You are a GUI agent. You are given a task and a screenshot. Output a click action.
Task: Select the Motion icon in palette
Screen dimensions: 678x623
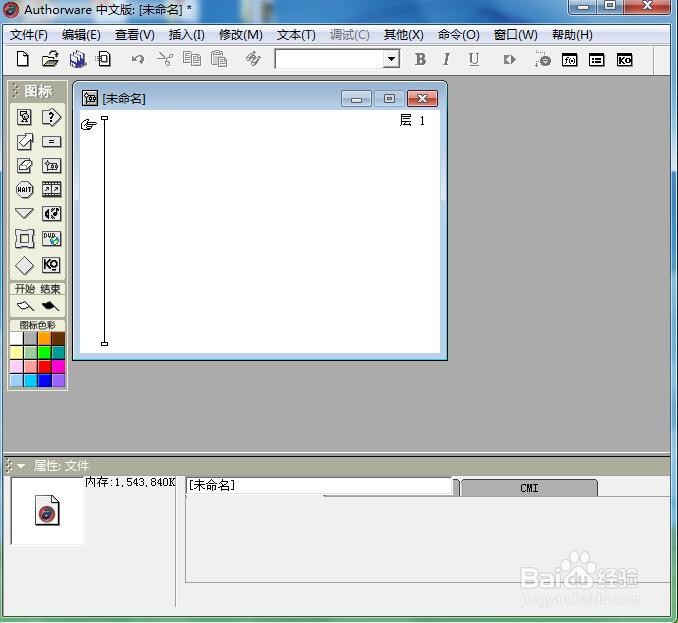pyautogui.click(x=24, y=141)
